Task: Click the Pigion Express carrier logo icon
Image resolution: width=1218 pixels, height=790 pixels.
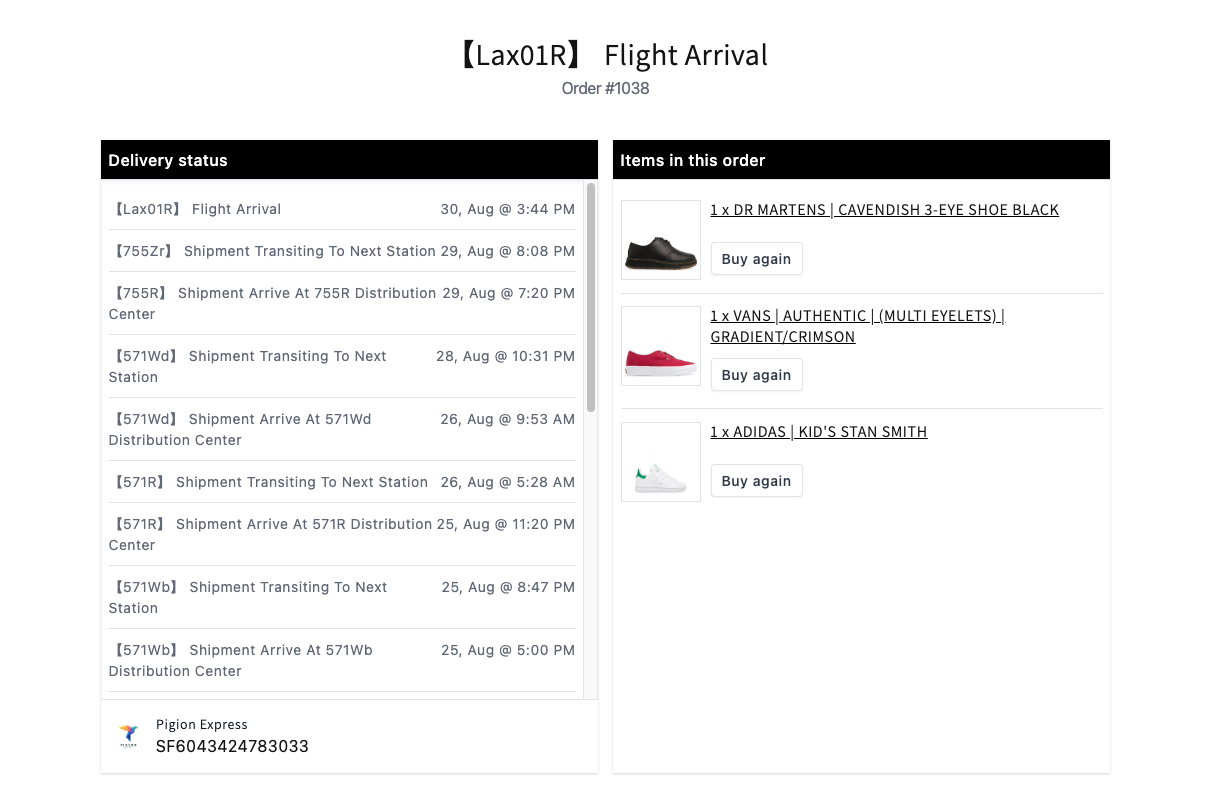Action: coord(128,737)
